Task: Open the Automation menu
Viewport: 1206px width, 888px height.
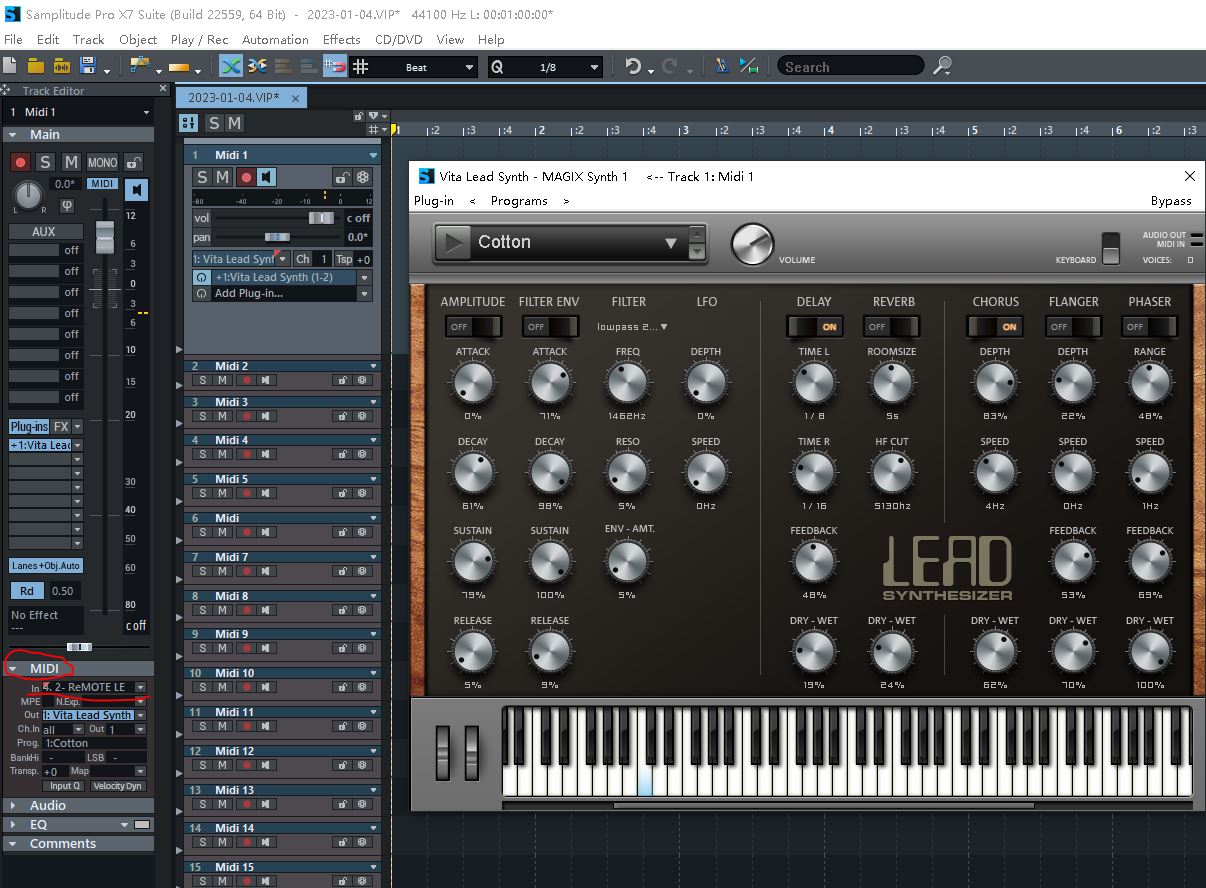Action: (x=275, y=39)
